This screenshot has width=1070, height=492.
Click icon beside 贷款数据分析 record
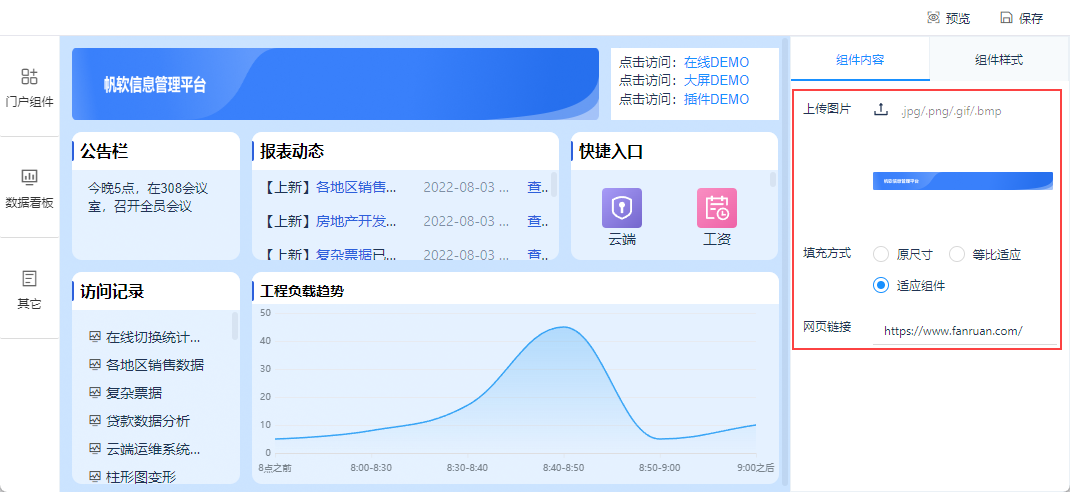pos(95,420)
